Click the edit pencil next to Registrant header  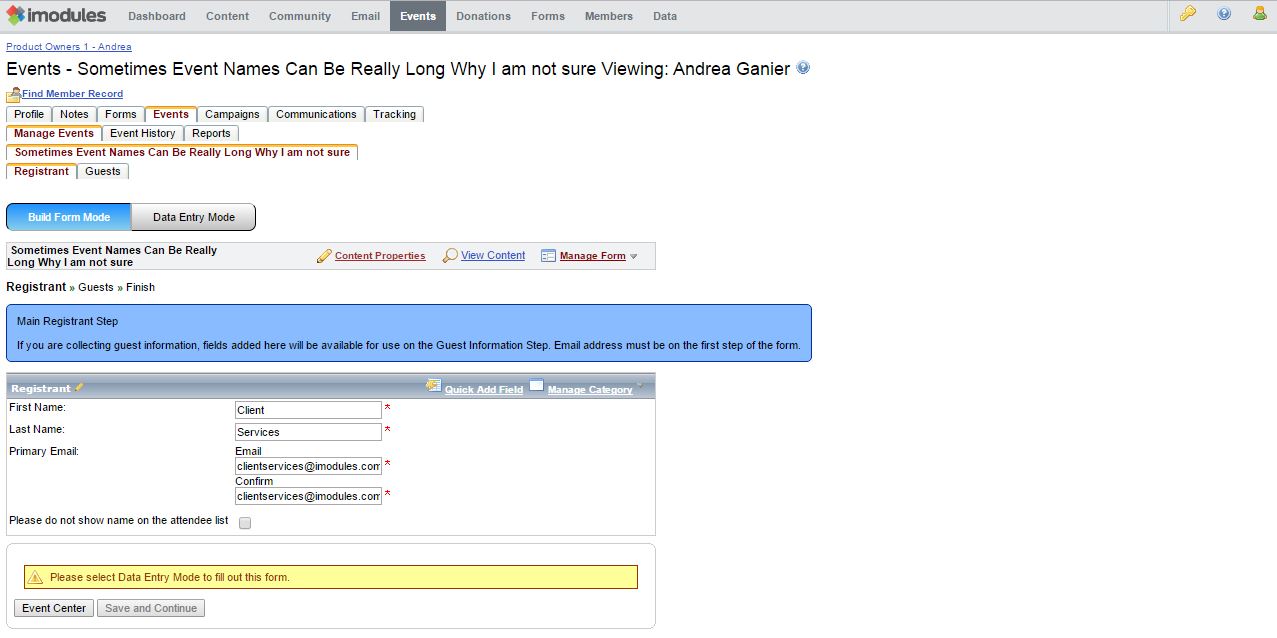click(x=80, y=388)
